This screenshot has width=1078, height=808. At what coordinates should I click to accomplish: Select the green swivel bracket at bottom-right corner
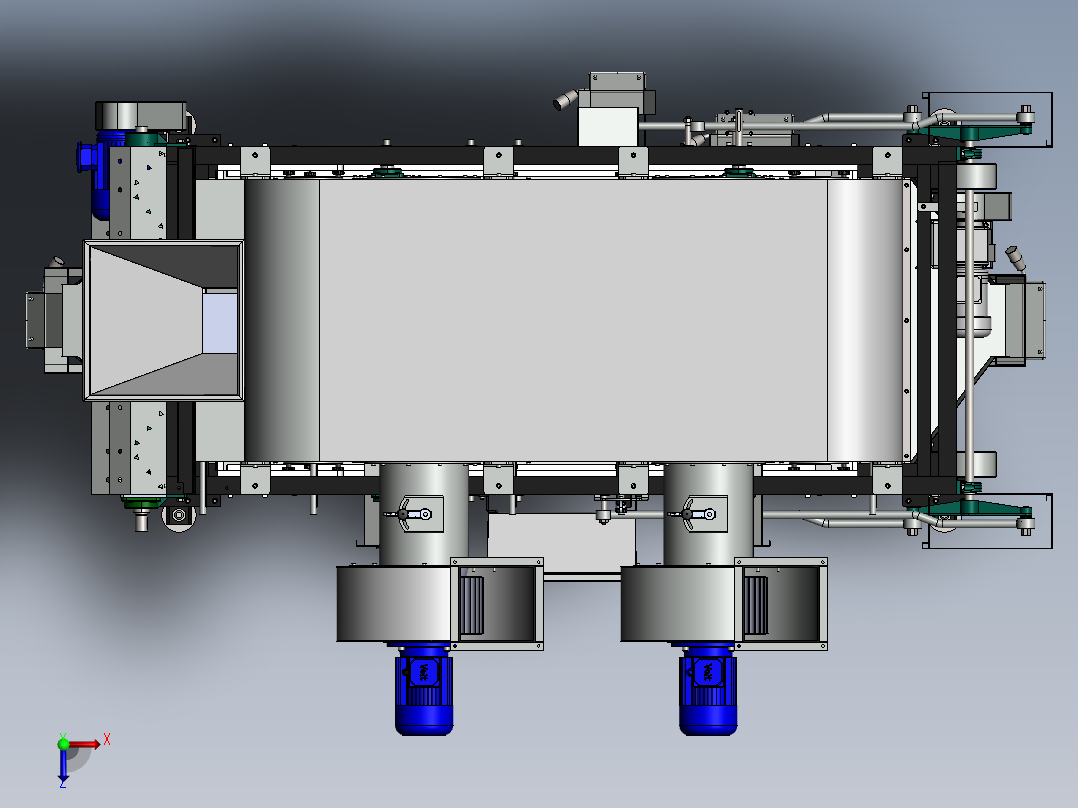click(973, 510)
